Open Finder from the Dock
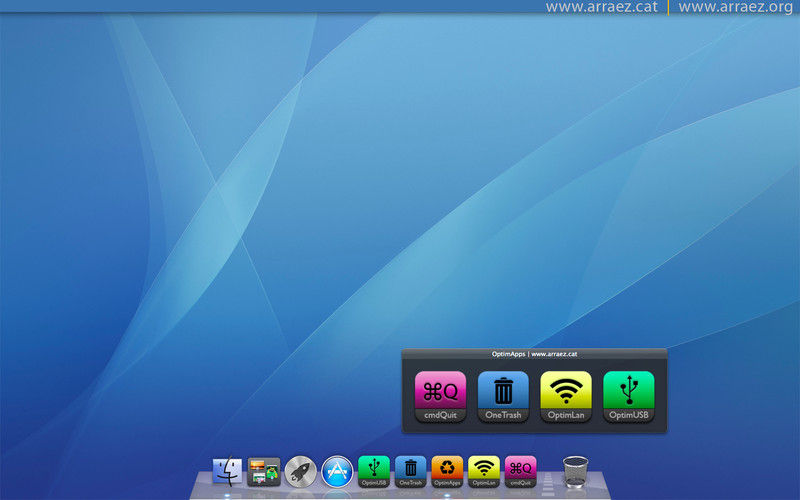The image size is (800, 500). coord(227,471)
